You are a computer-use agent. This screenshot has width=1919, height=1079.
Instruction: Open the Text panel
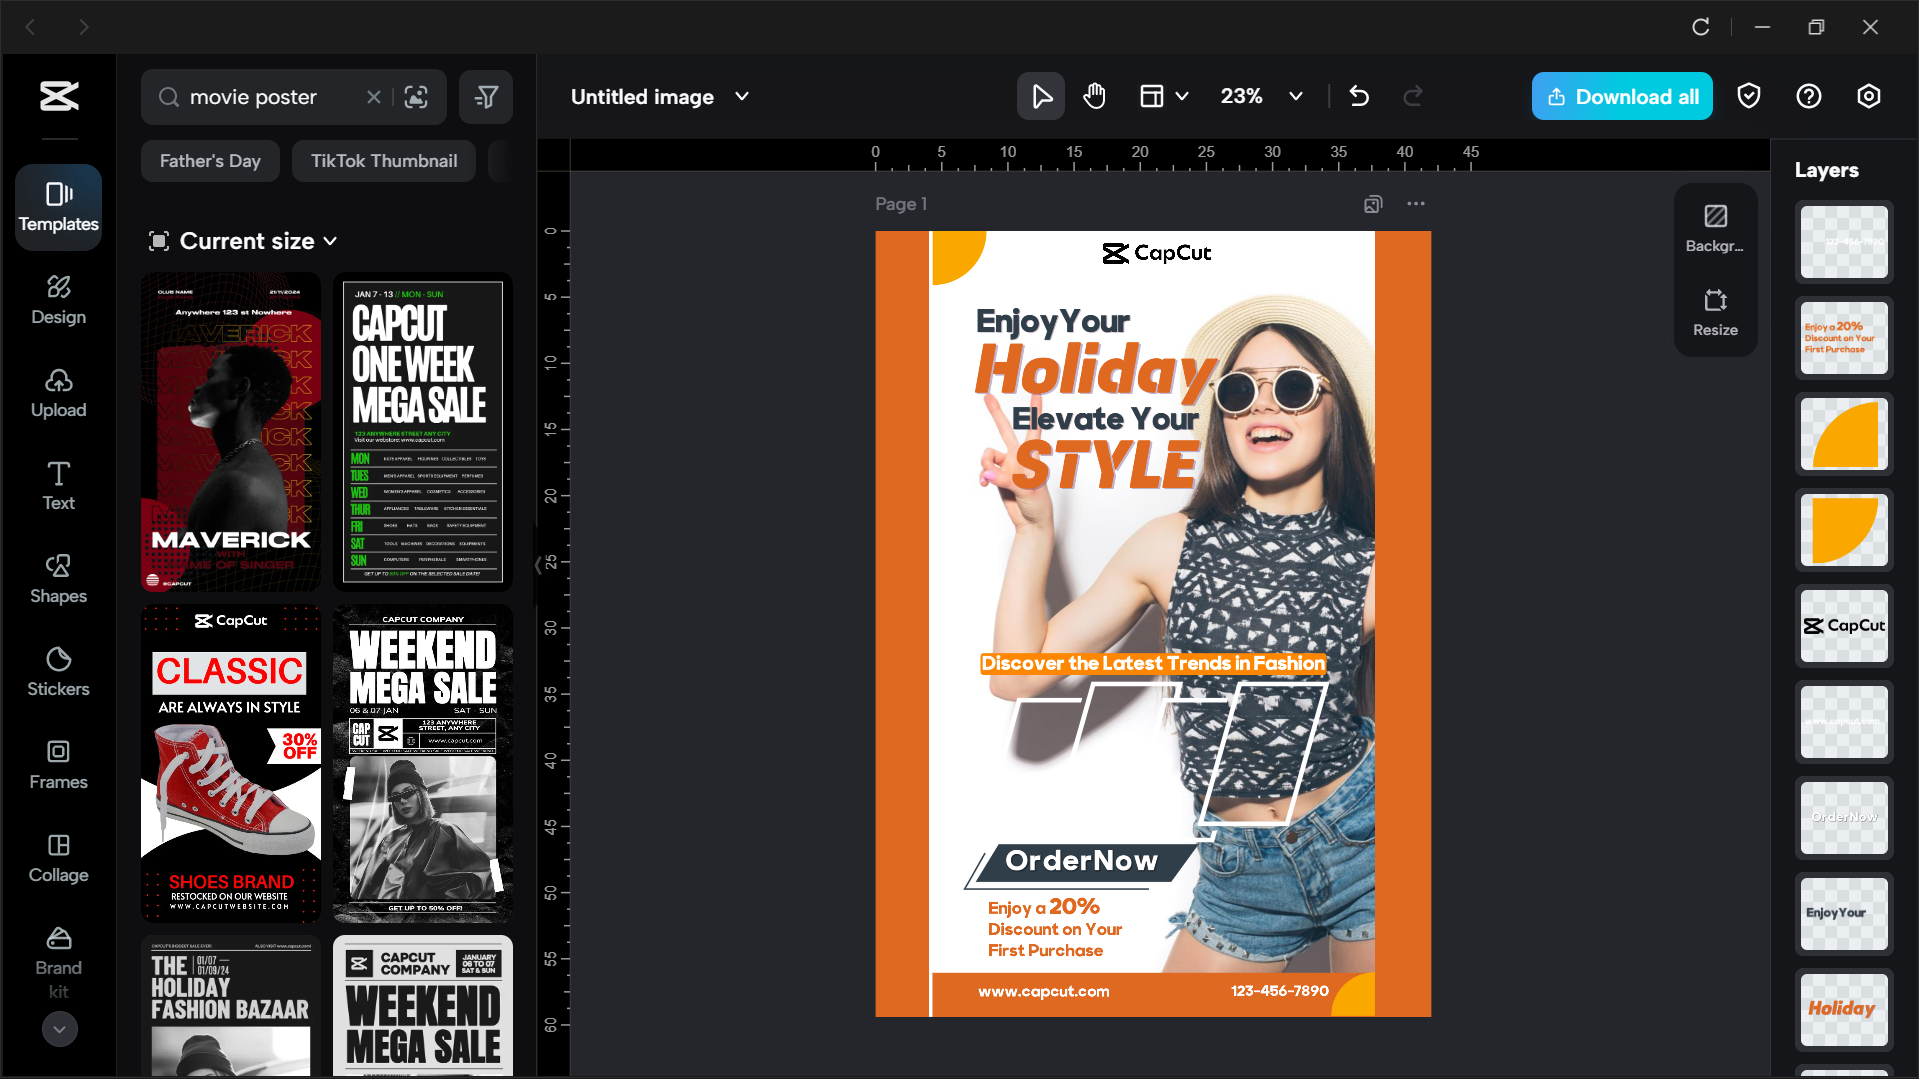click(x=57, y=485)
